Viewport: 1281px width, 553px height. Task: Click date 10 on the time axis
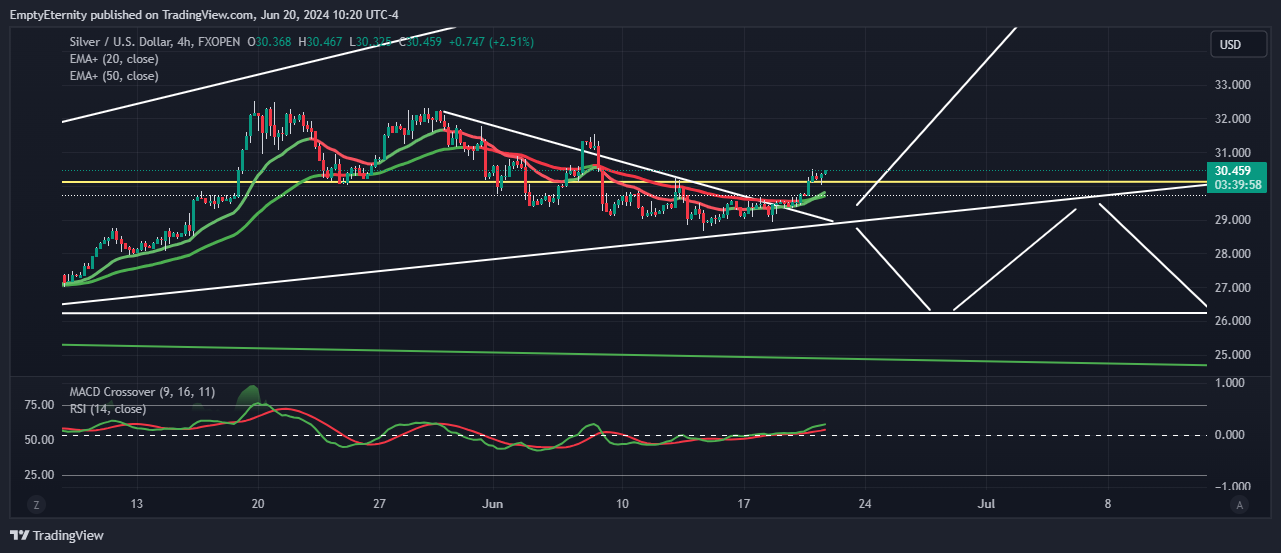point(622,505)
